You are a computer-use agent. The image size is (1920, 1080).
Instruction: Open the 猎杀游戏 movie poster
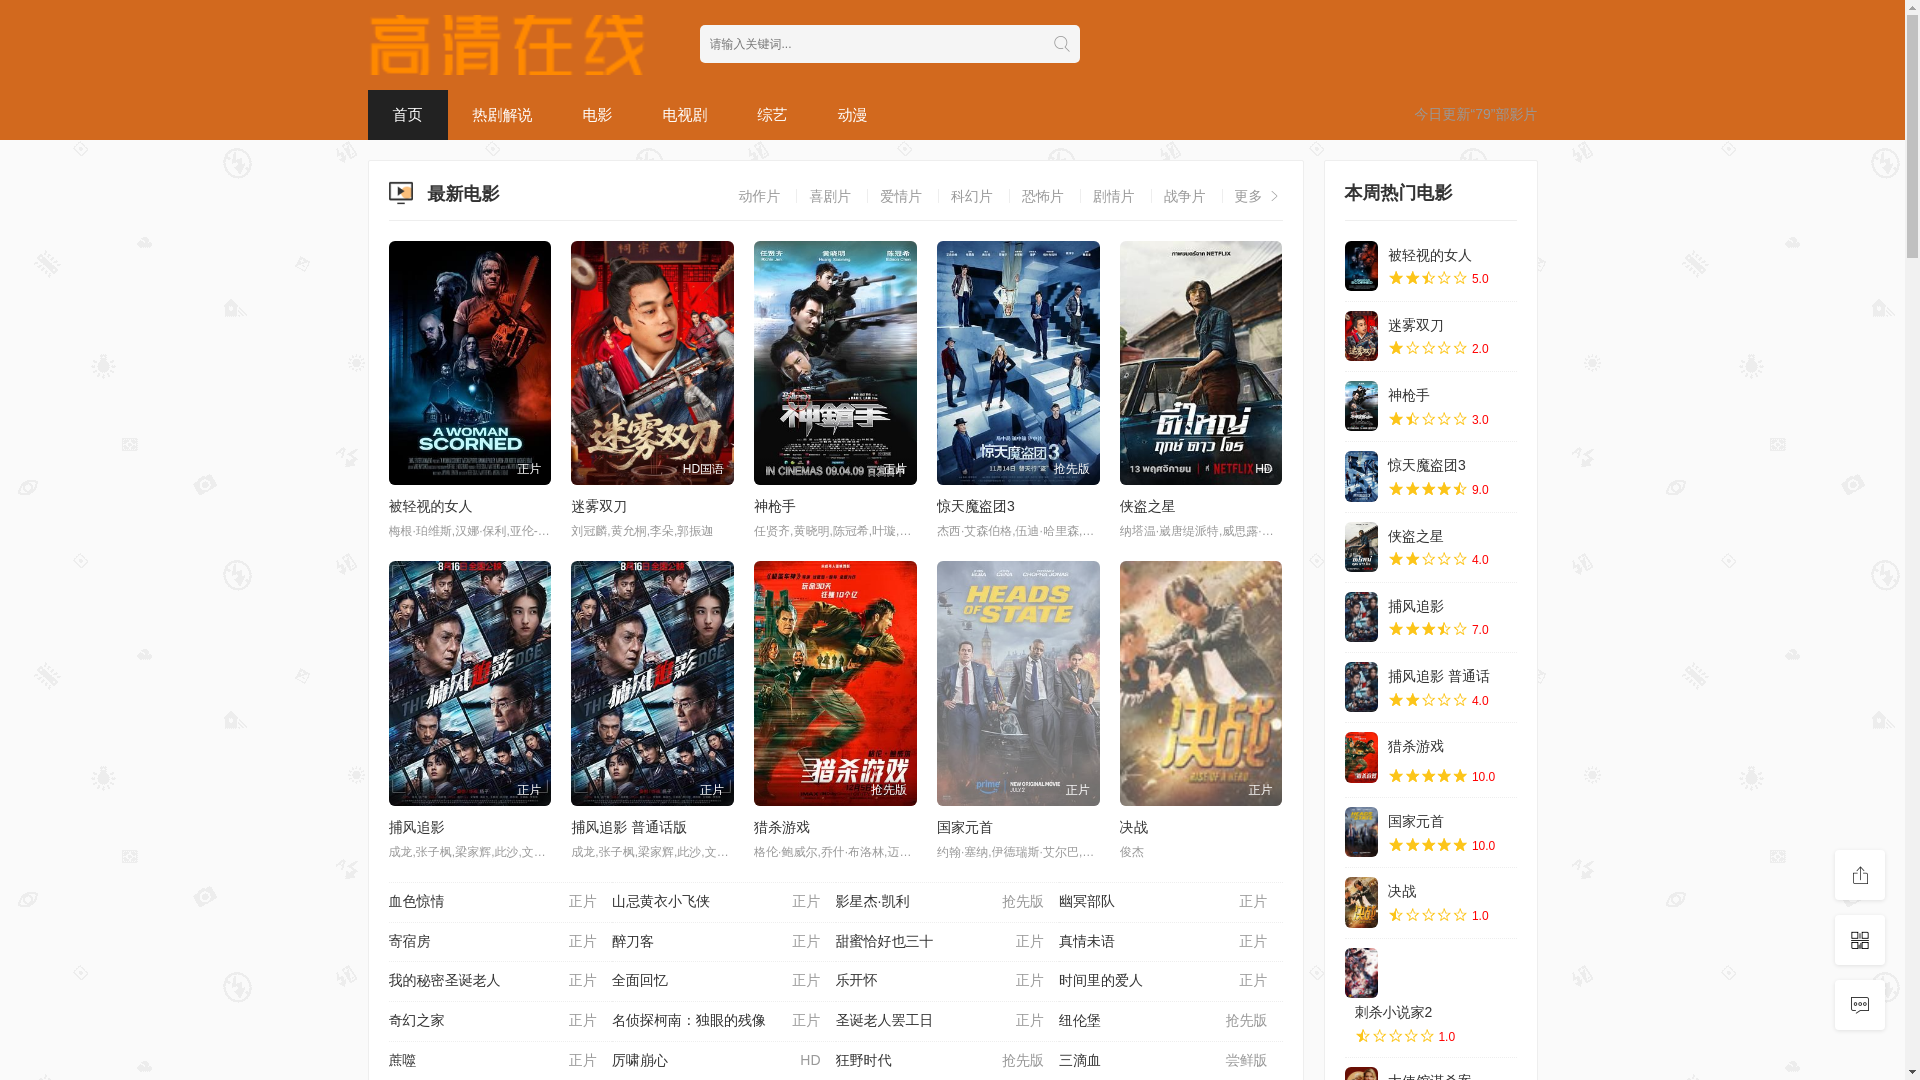coord(835,683)
